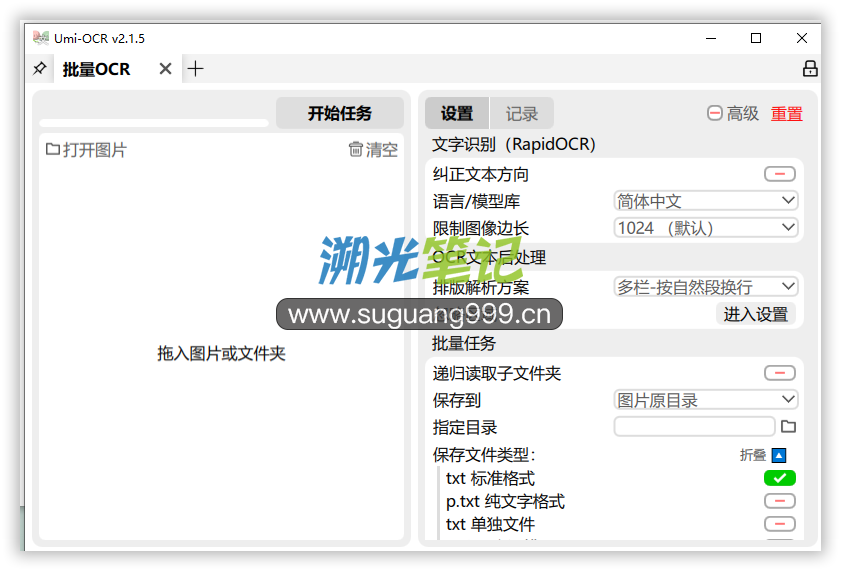Enable 递归读取子文件夹 switch
This screenshot has width=841, height=571.
(x=780, y=373)
